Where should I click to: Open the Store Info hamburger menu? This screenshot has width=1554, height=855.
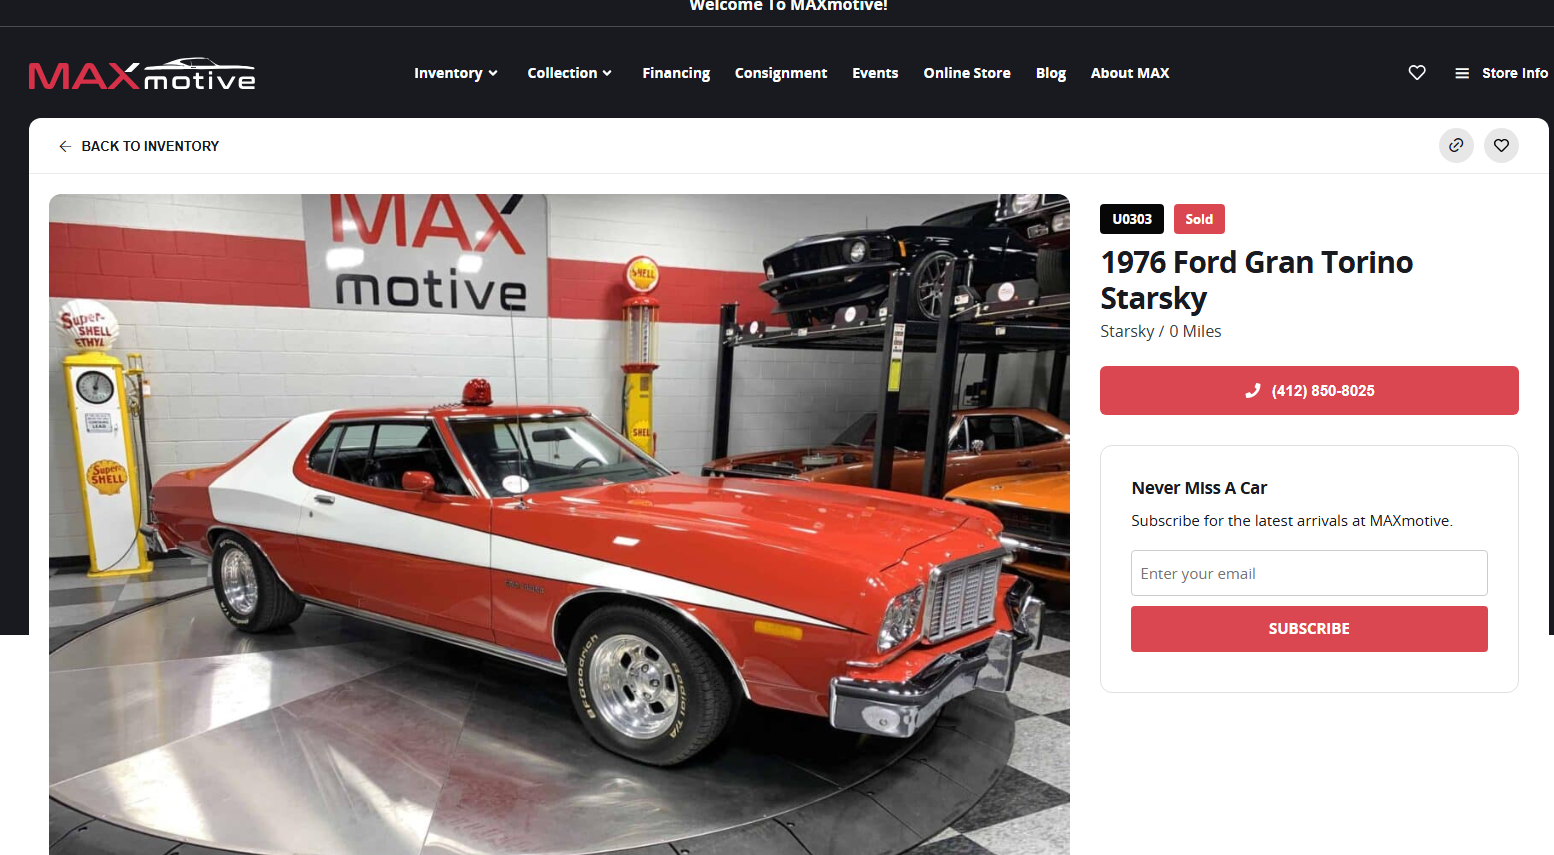(1501, 73)
